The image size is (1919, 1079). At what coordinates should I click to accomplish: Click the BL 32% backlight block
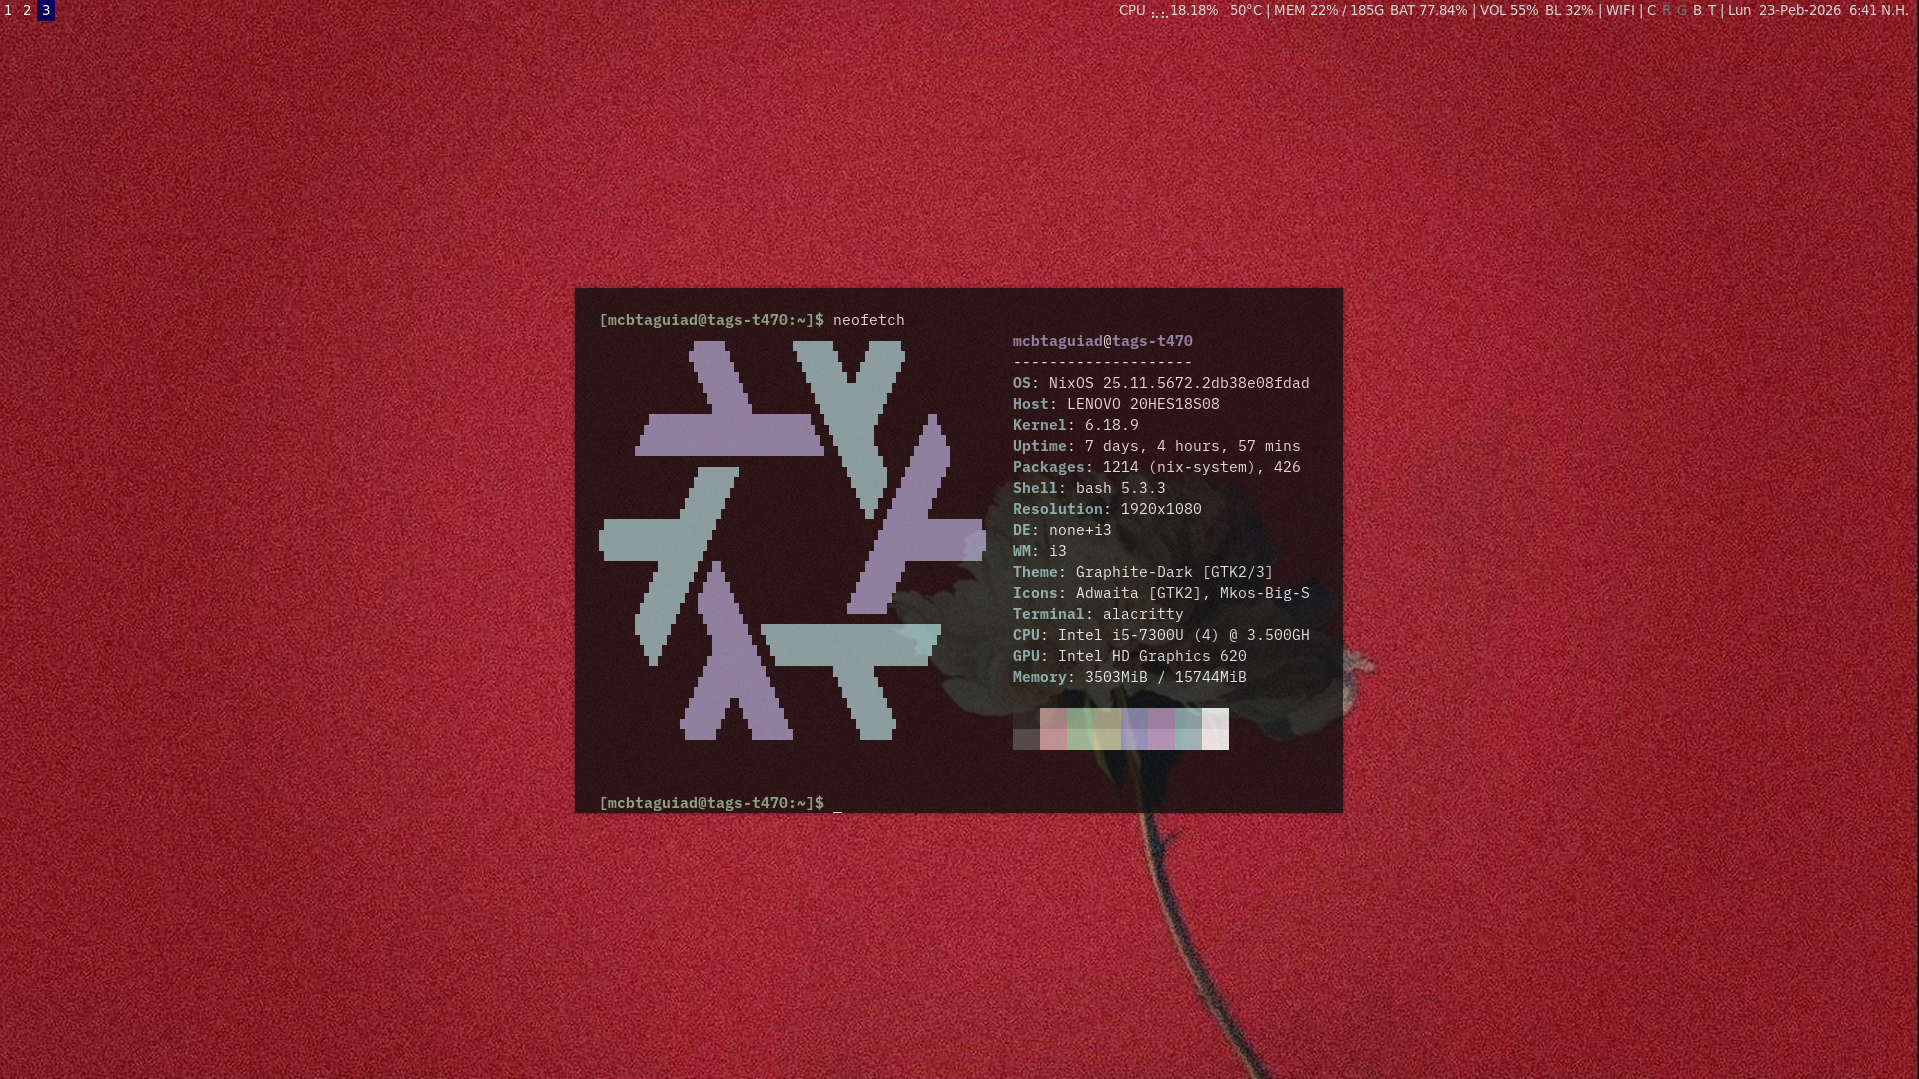tap(1568, 10)
